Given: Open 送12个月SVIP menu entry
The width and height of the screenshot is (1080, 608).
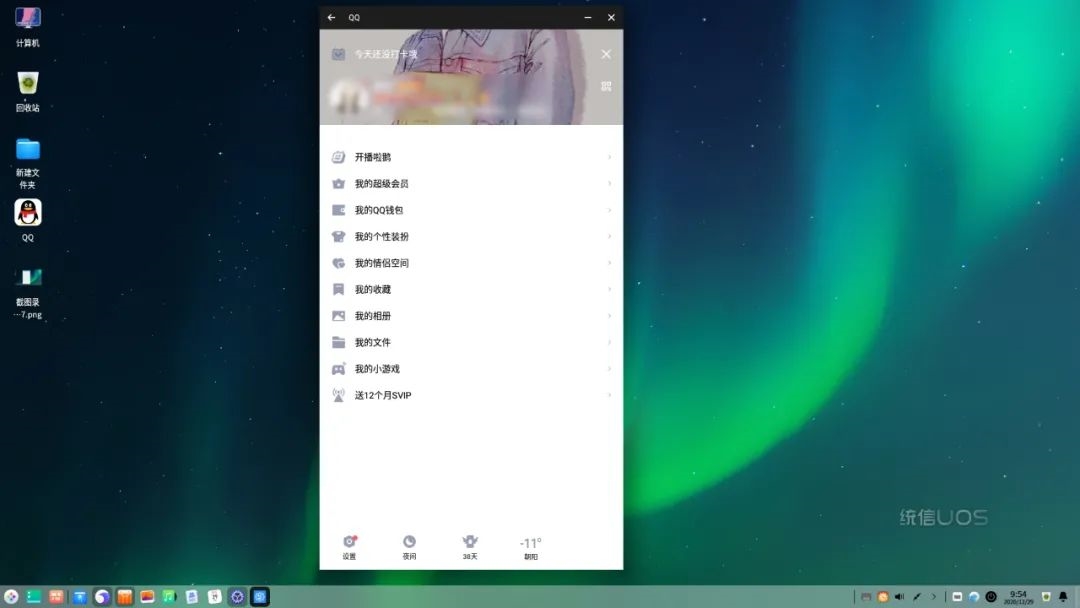Looking at the screenshot, I should coord(471,395).
